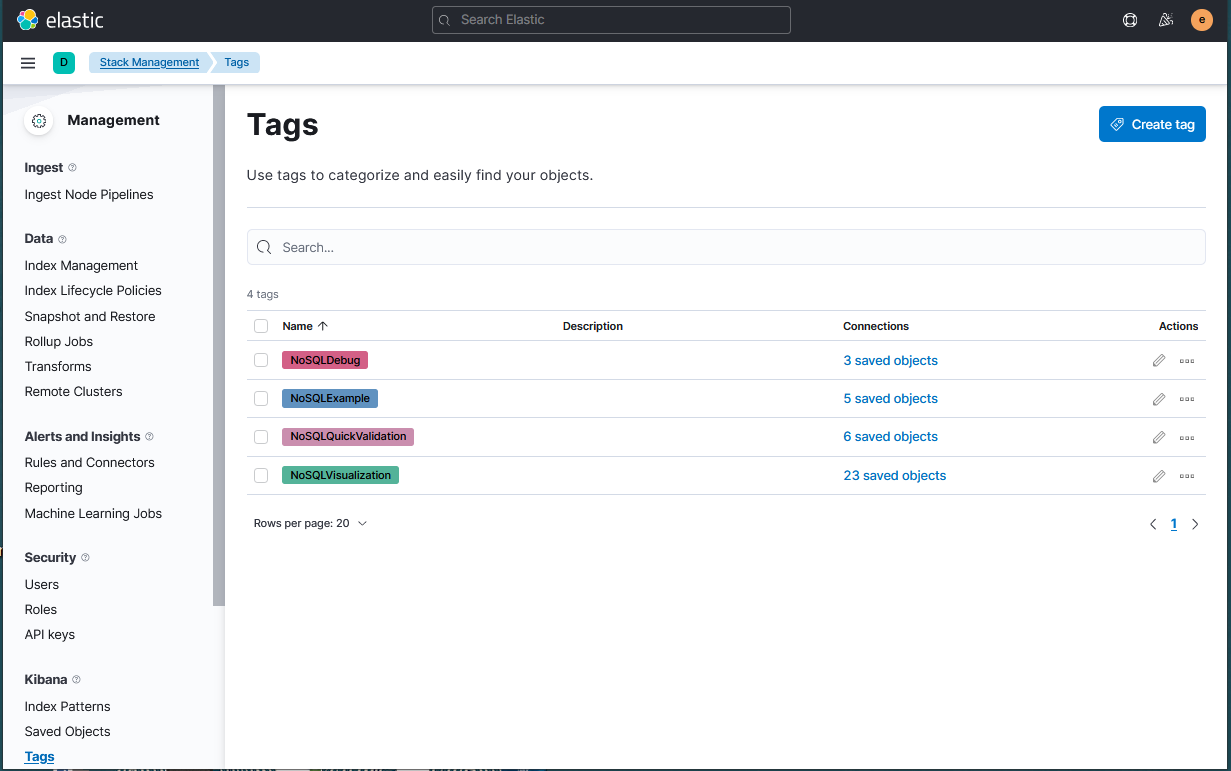
Task: Open the user avatar menu
Action: [x=1202, y=20]
